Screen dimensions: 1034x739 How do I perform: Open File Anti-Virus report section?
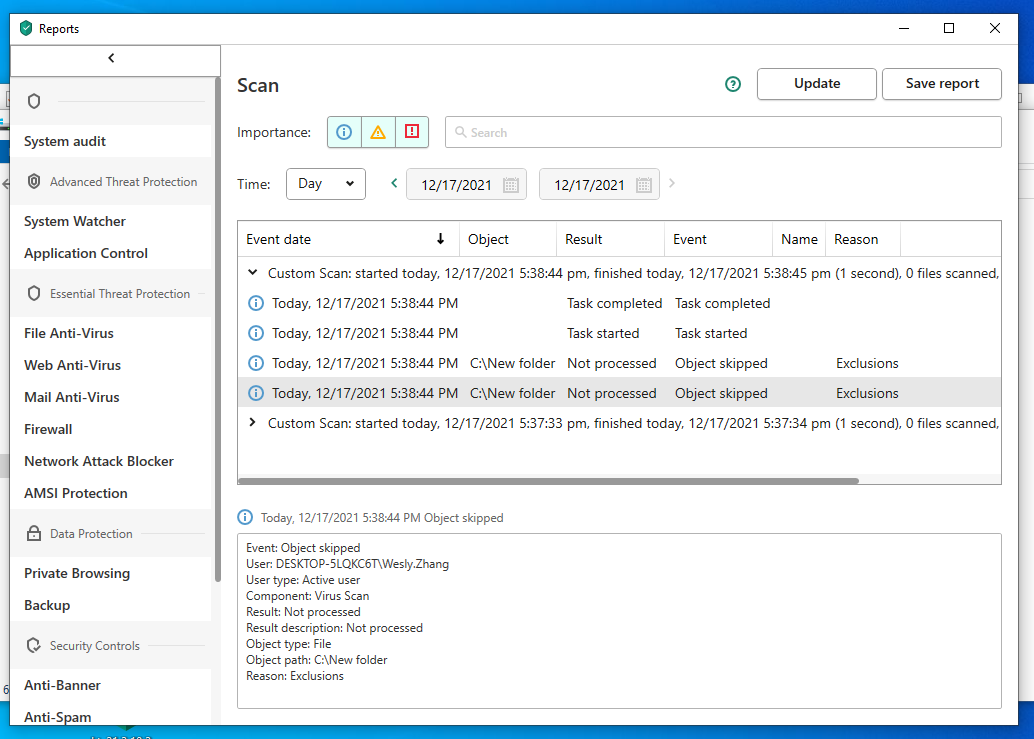coord(69,333)
